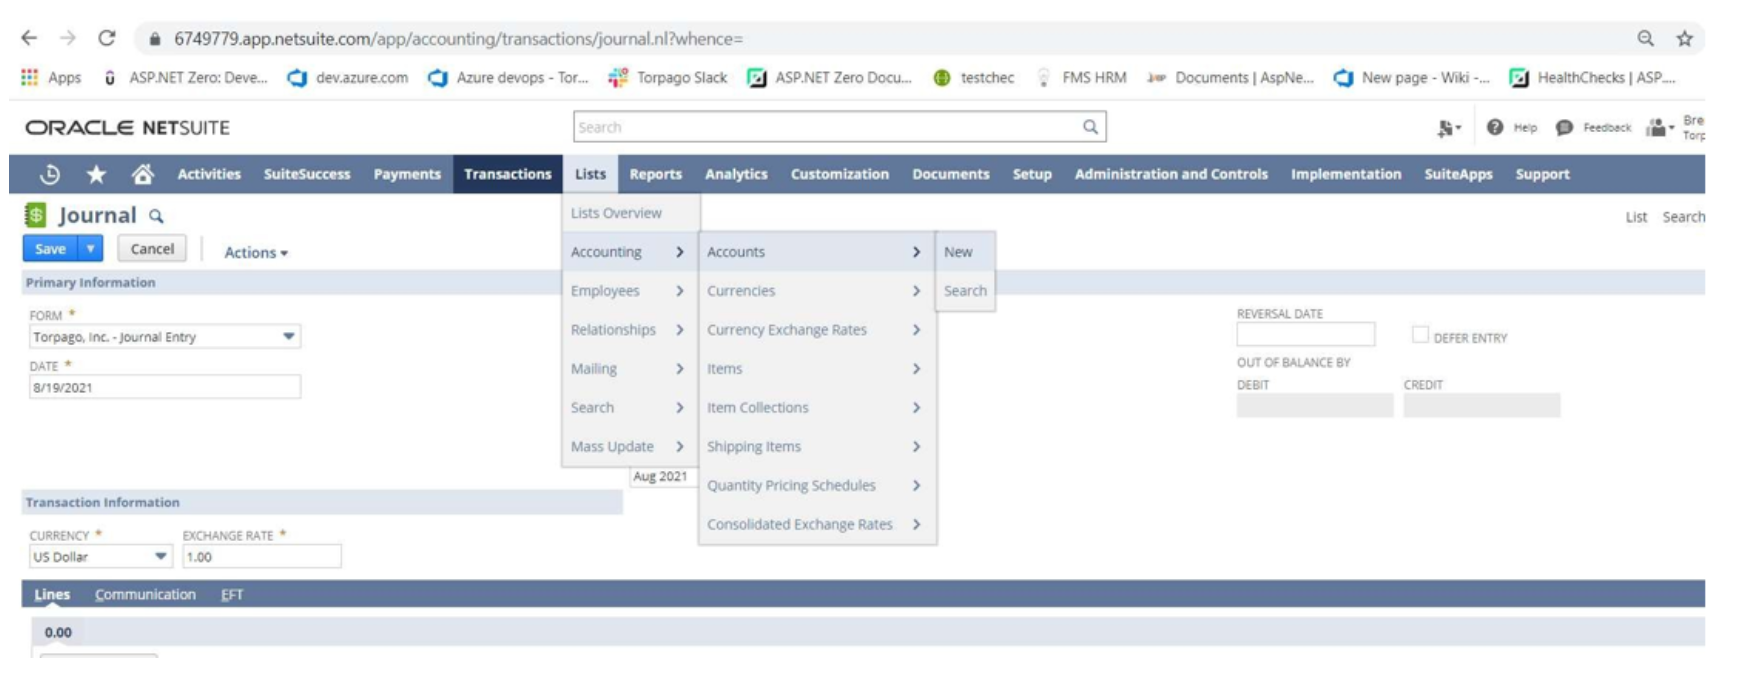This screenshot has height=684, width=1738.
Task: Open the Apps grid bookmark icon
Action: coord(29,77)
